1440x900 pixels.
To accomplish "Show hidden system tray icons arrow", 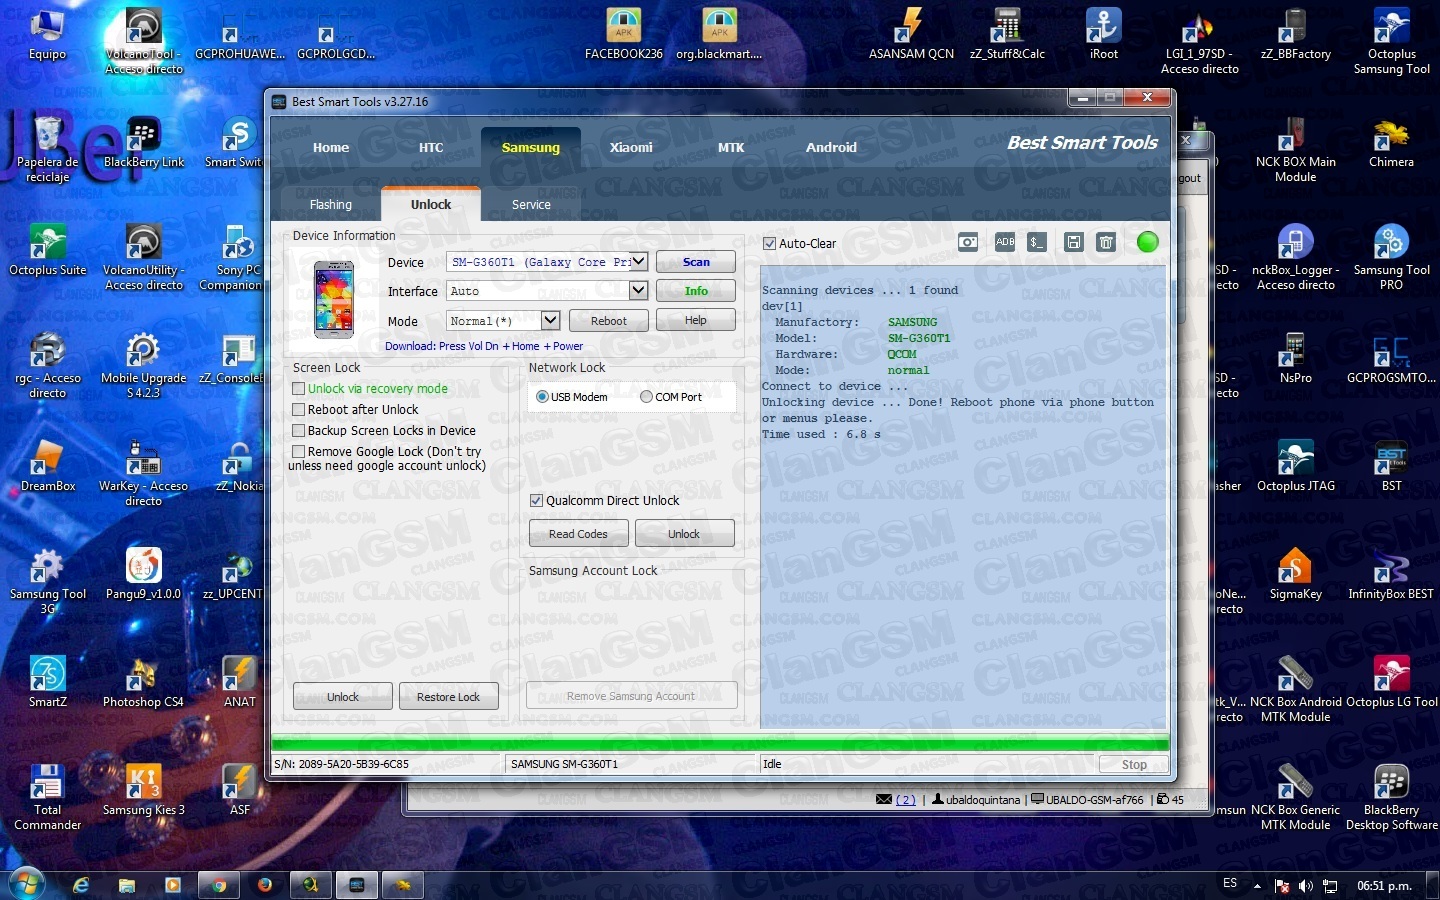I will pos(1257,886).
